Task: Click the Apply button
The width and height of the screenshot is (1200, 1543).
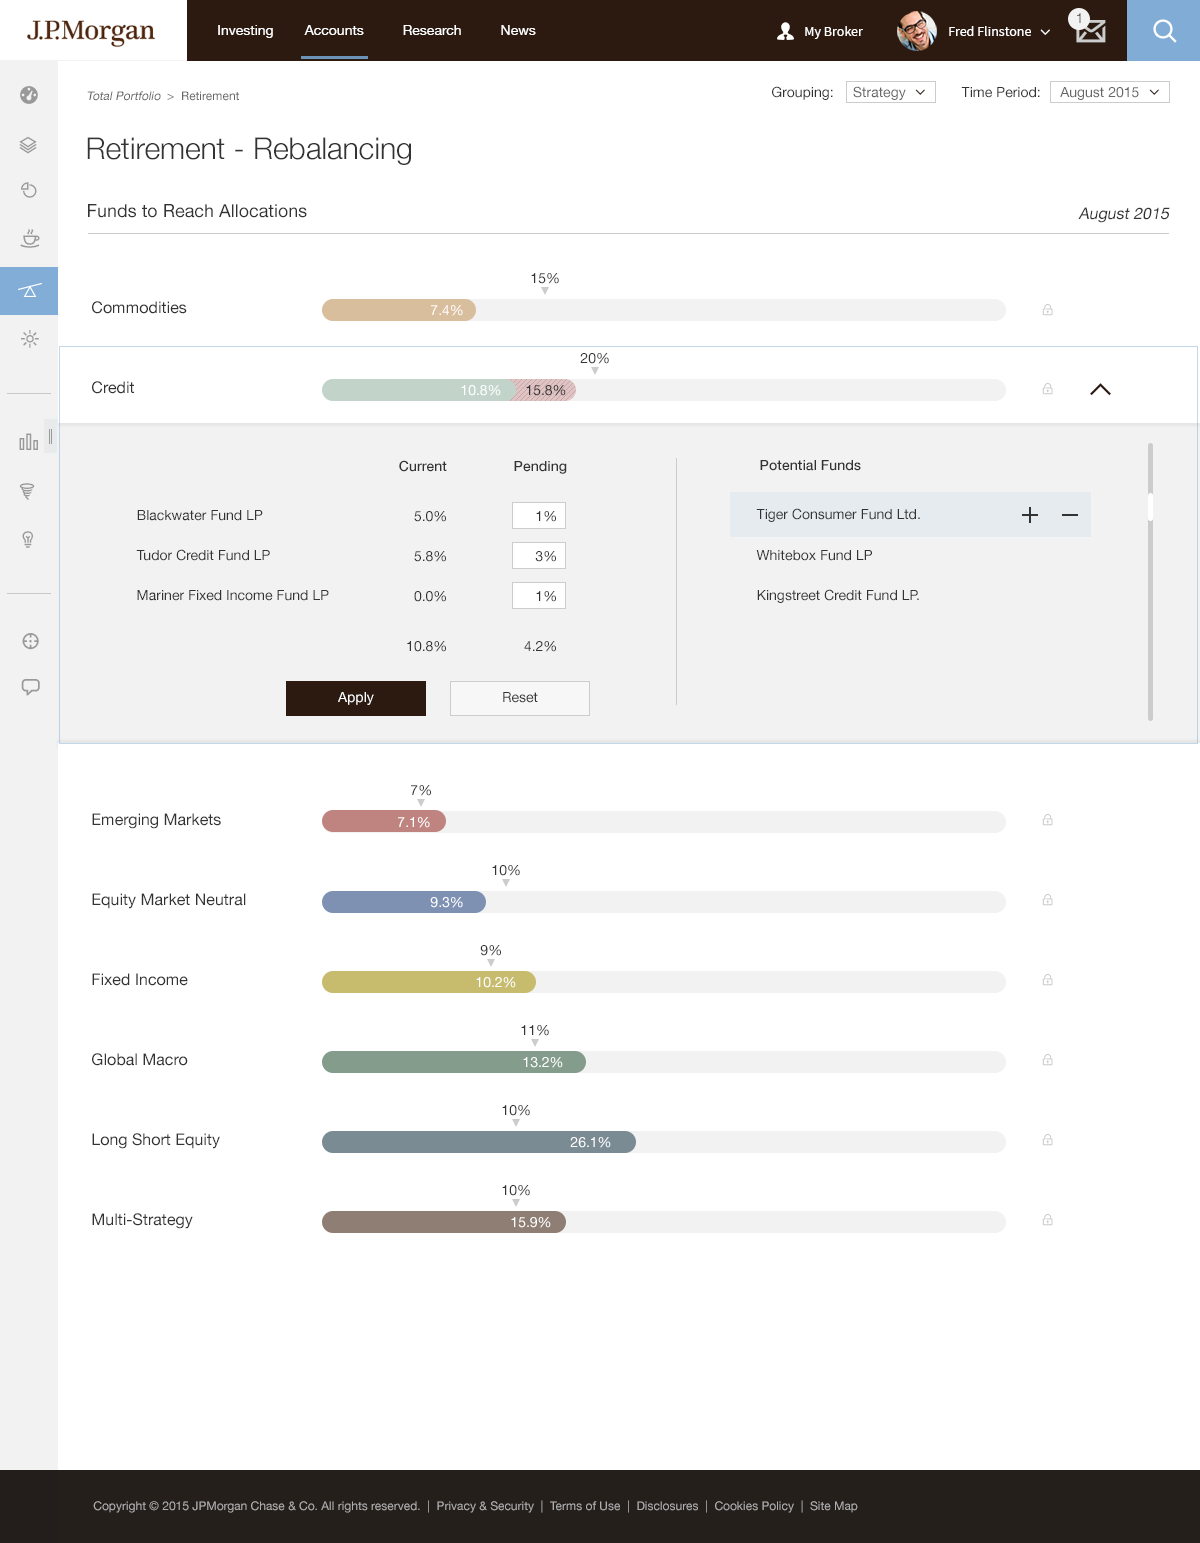Action: pyautogui.click(x=356, y=698)
